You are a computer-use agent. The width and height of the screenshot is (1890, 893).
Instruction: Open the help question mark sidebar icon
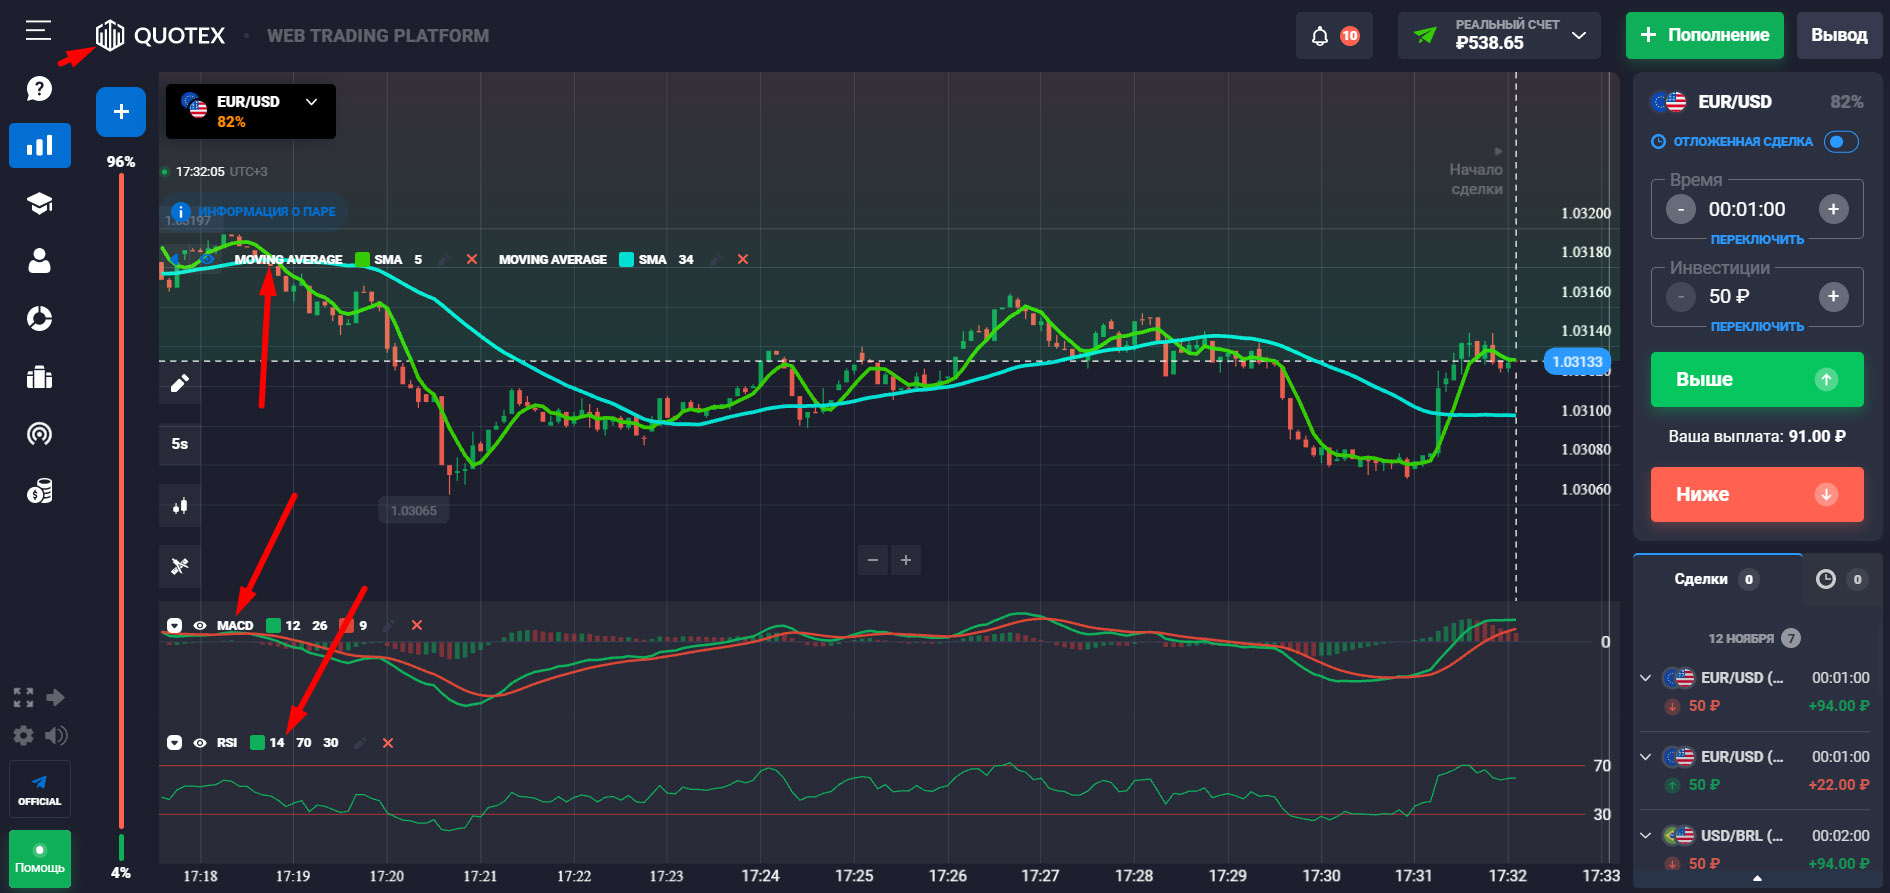coord(39,89)
